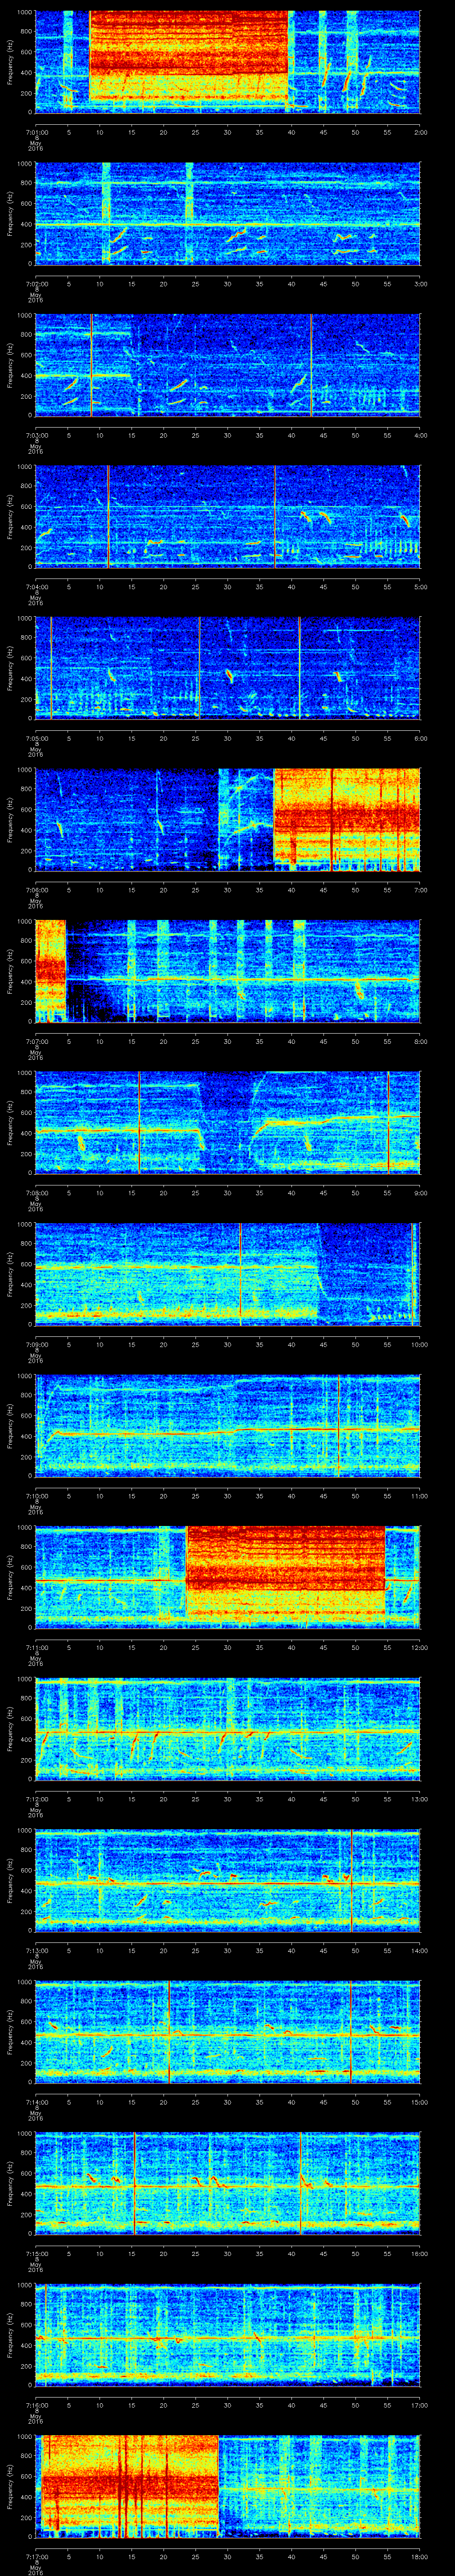This screenshot has width=455, height=2576.
Task: Pick the spectrogram panel starting at 7:07:00
Action: click(x=228, y=970)
